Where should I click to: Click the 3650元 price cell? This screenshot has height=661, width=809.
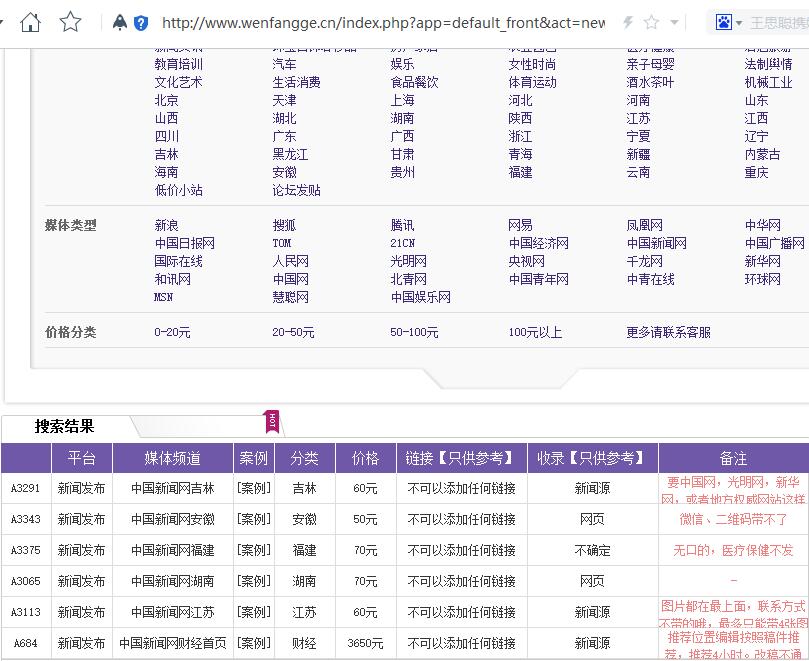[365, 643]
